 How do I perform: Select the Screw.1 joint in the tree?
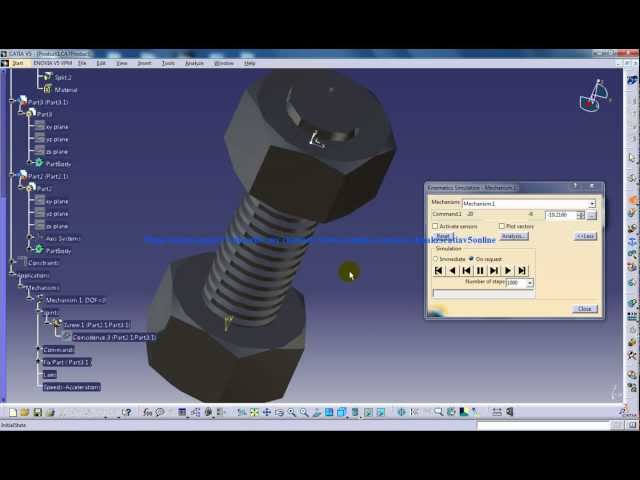point(96,325)
